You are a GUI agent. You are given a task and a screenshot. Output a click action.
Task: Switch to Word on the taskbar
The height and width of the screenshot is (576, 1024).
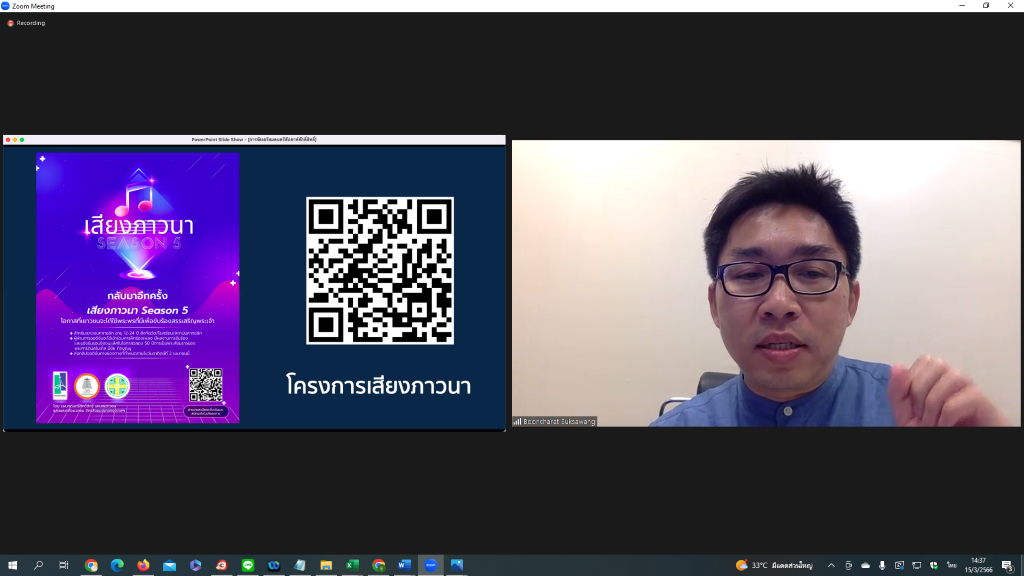pyautogui.click(x=405, y=566)
